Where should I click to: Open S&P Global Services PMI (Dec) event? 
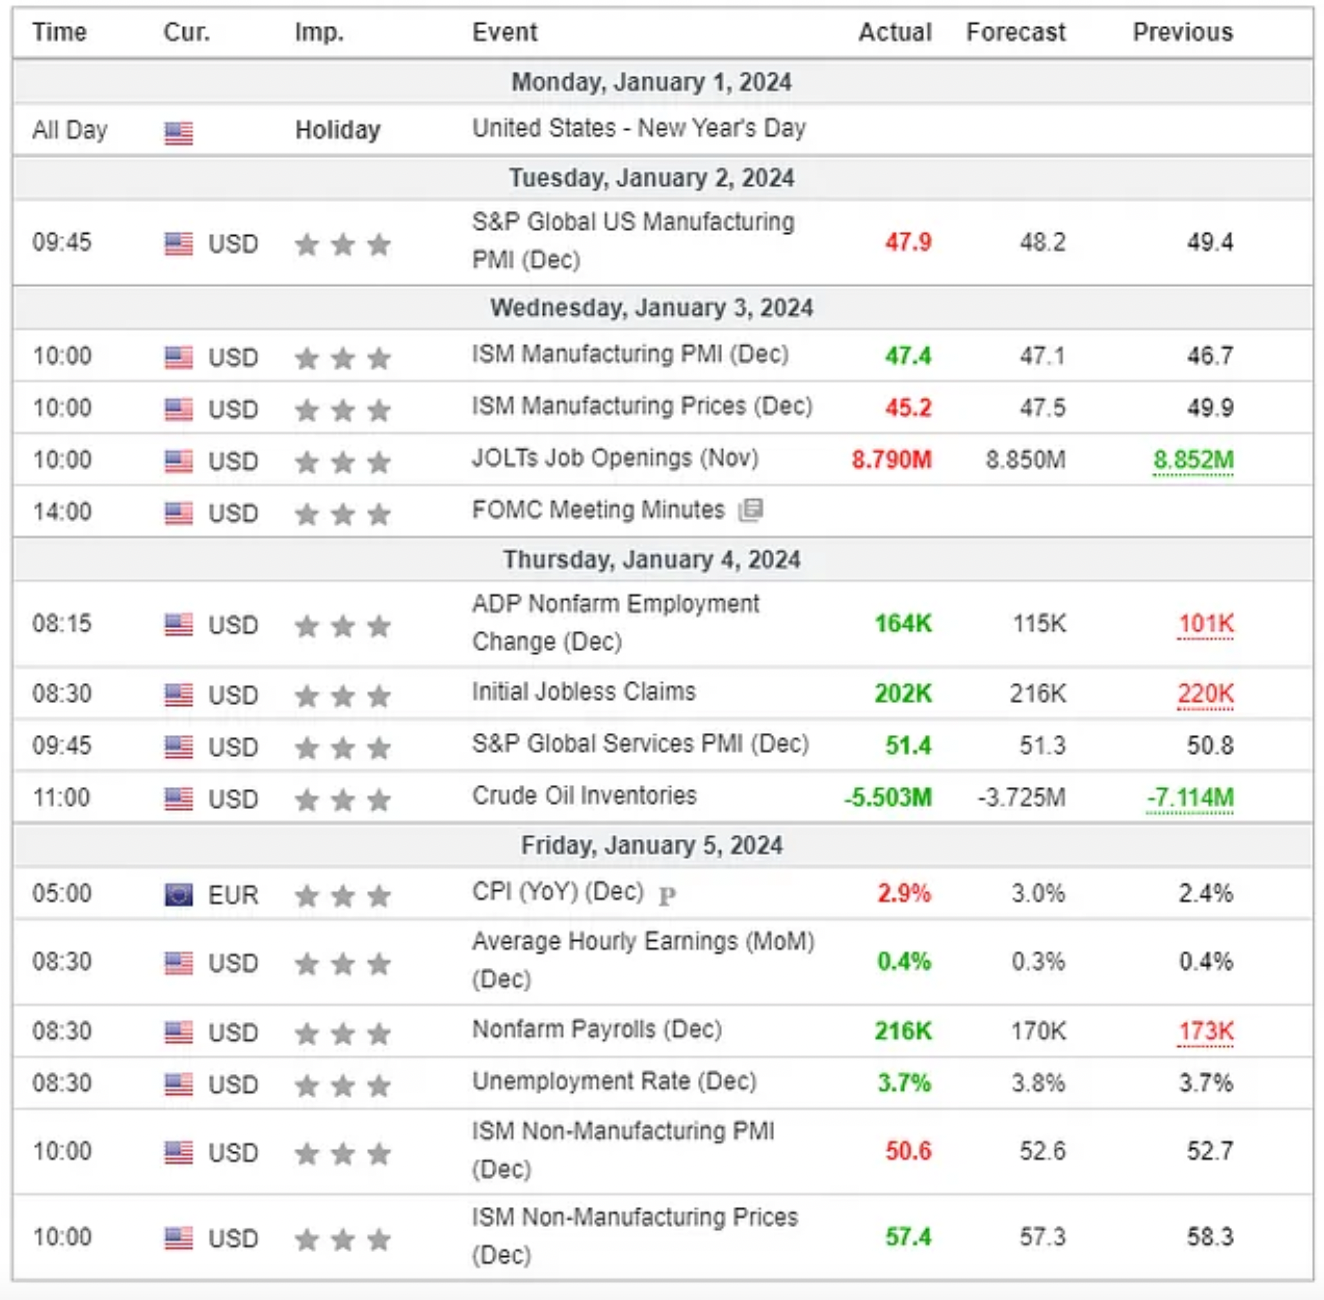pyautogui.click(x=640, y=745)
